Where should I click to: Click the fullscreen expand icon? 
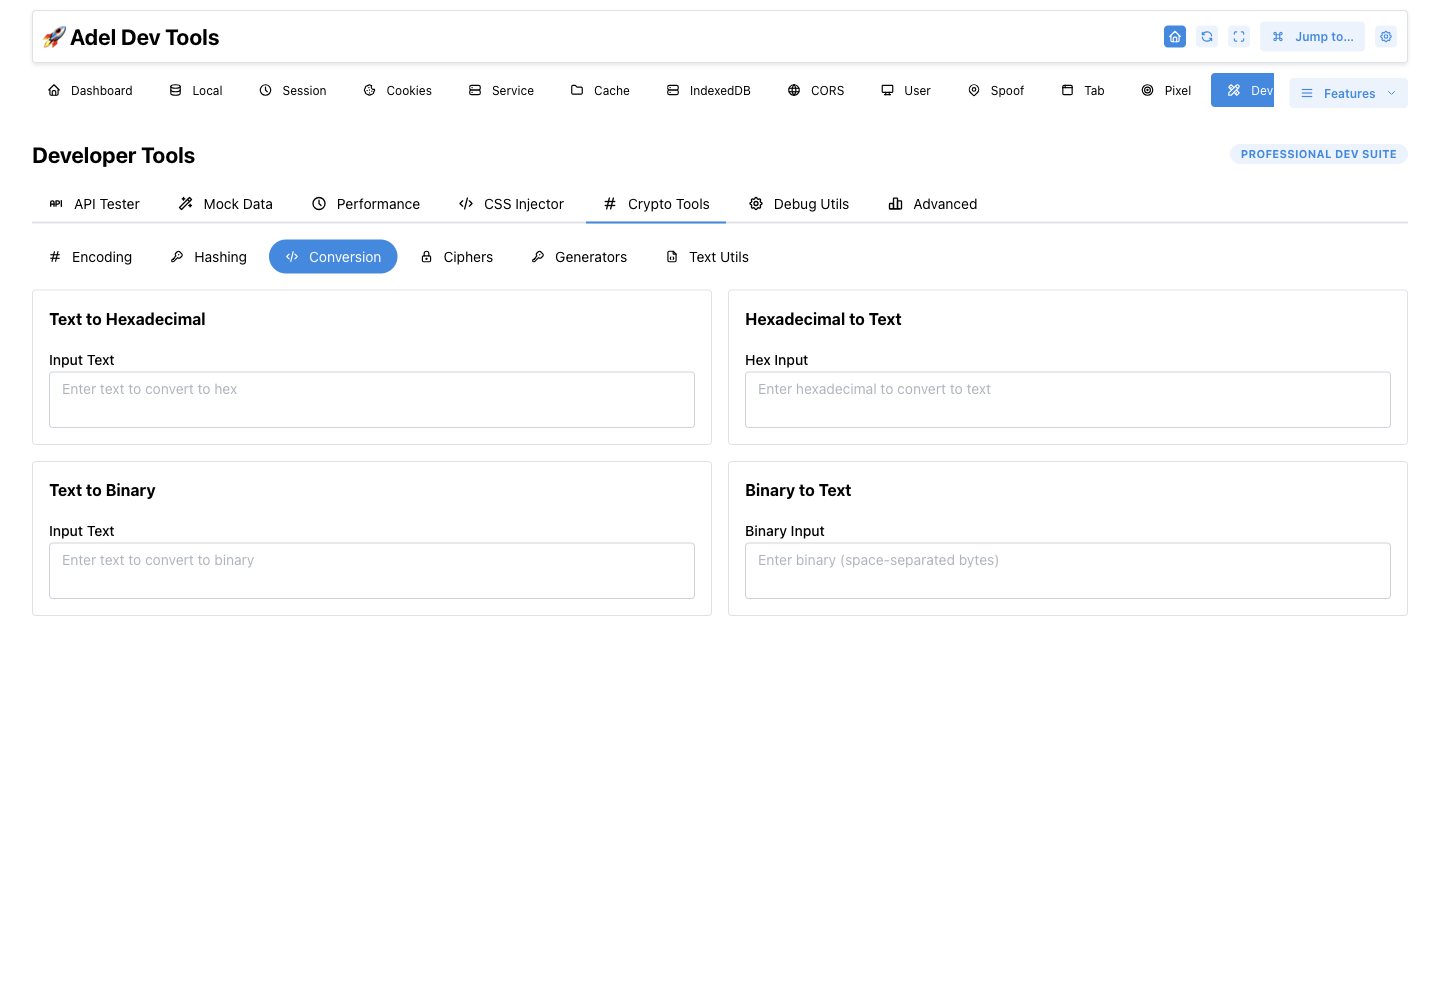pyautogui.click(x=1239, y=37)
